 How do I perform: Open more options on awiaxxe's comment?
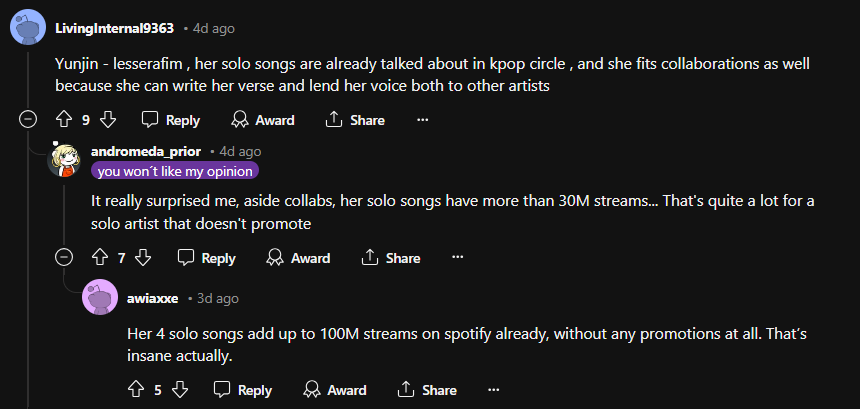click(494, 390)
